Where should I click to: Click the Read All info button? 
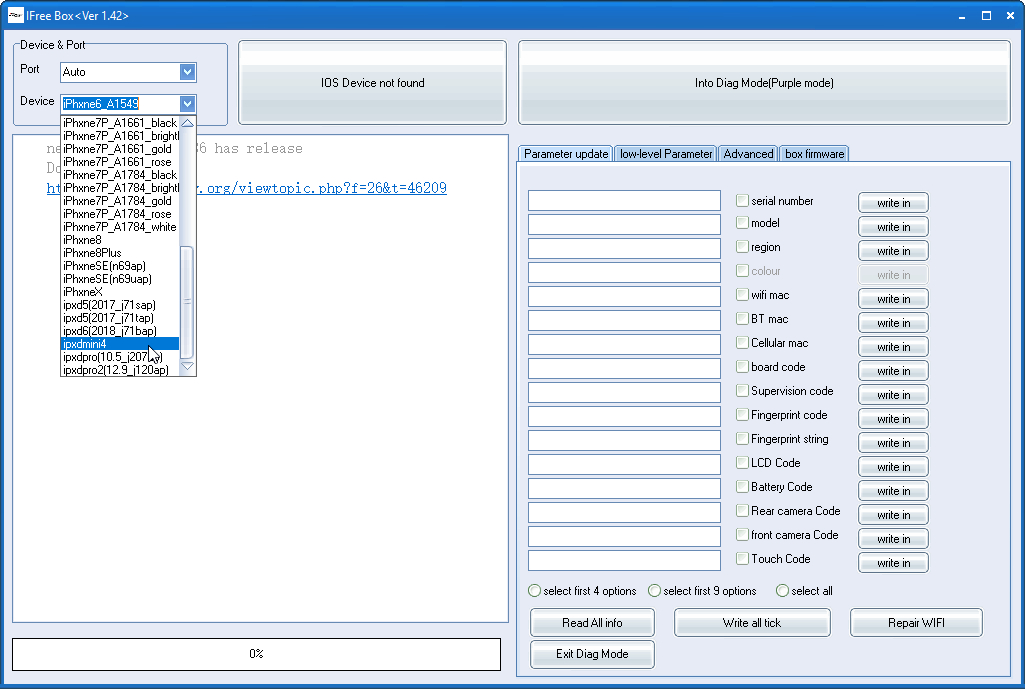[x=592, y=623]
